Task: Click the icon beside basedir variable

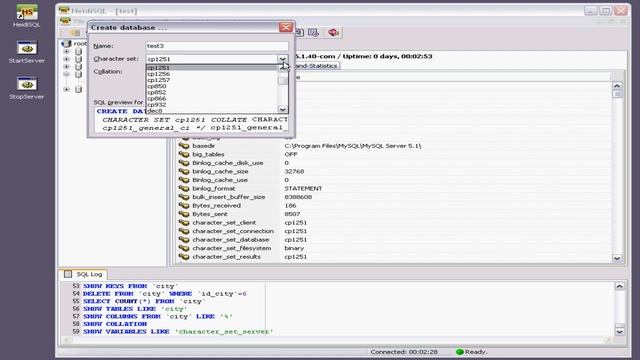Action: coord(184,146)
